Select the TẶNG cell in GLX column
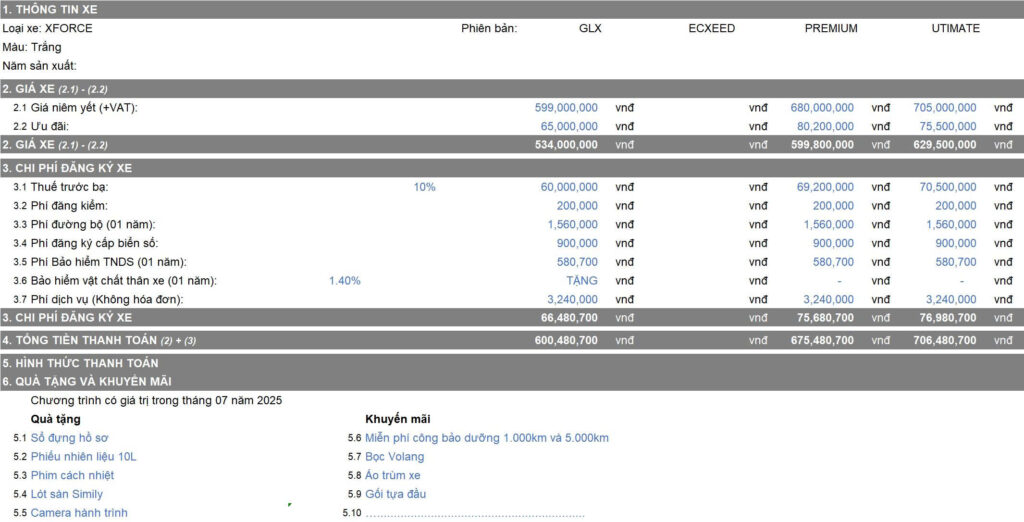Viewport: 1024px width, 522px height. tap(581, 281)
